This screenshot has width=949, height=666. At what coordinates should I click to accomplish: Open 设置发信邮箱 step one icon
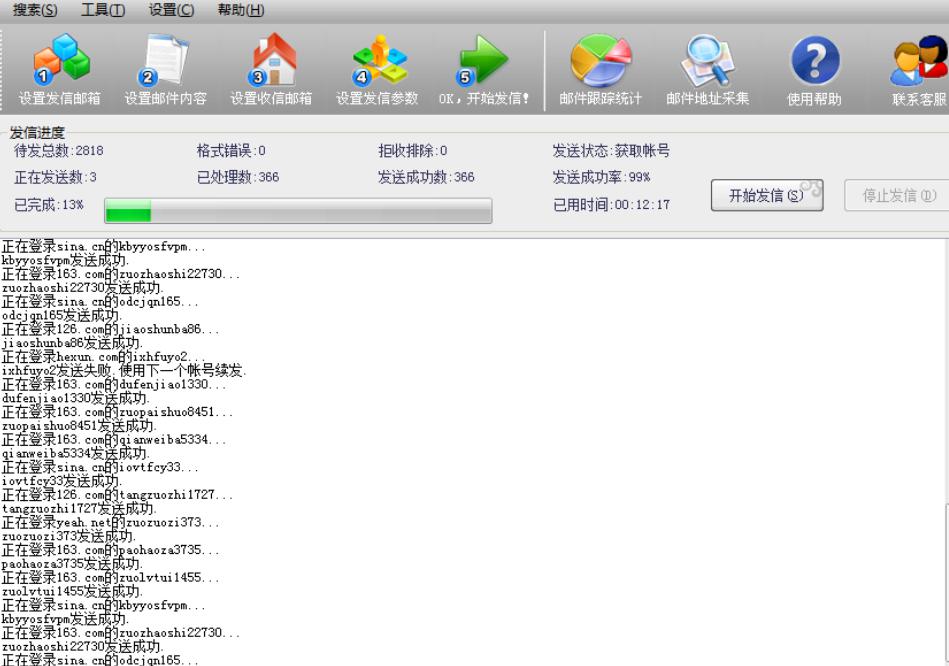[x=59, y=60]
